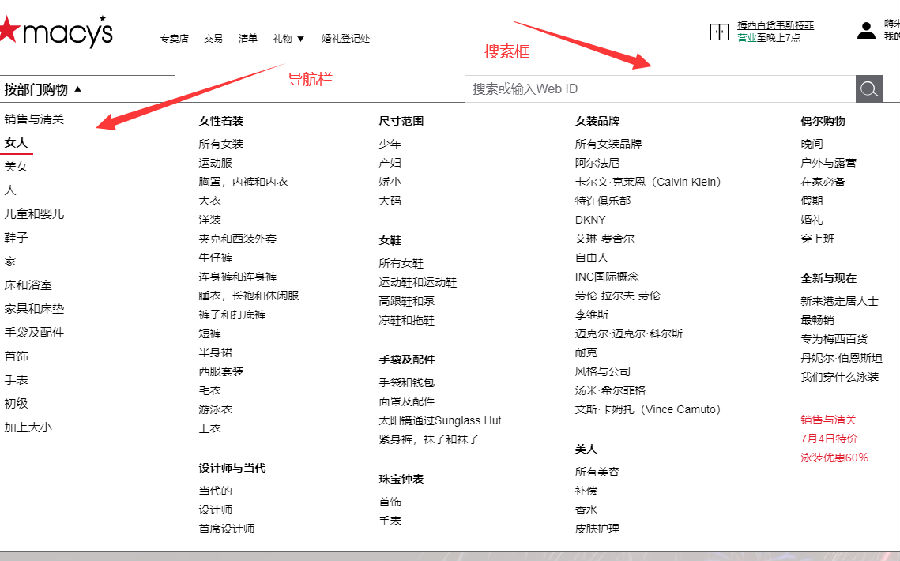Open 交易 in top menu
900x561 pixels.
[213, 38]
